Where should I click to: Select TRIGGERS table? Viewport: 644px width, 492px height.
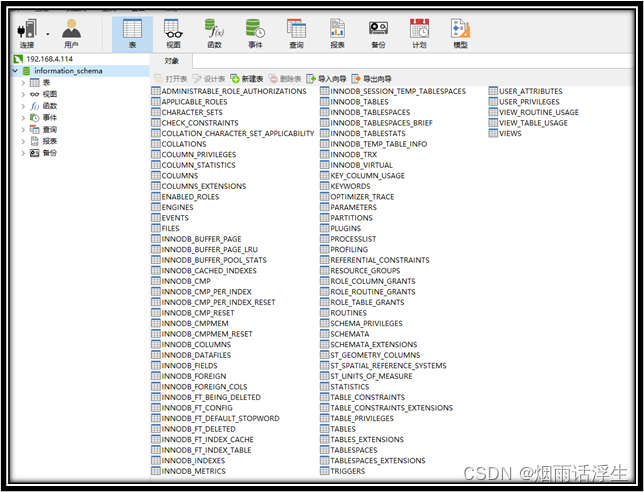pyautogui.click(x=343, y=471)
